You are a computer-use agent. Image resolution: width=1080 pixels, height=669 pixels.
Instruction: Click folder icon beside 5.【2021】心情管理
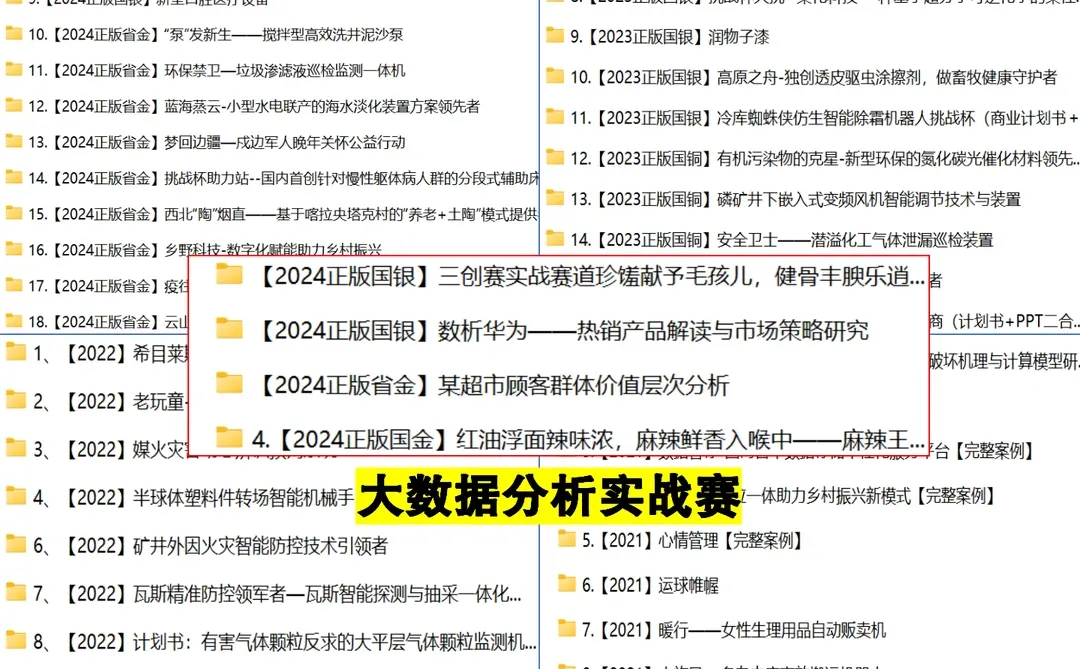pos(567,539)
